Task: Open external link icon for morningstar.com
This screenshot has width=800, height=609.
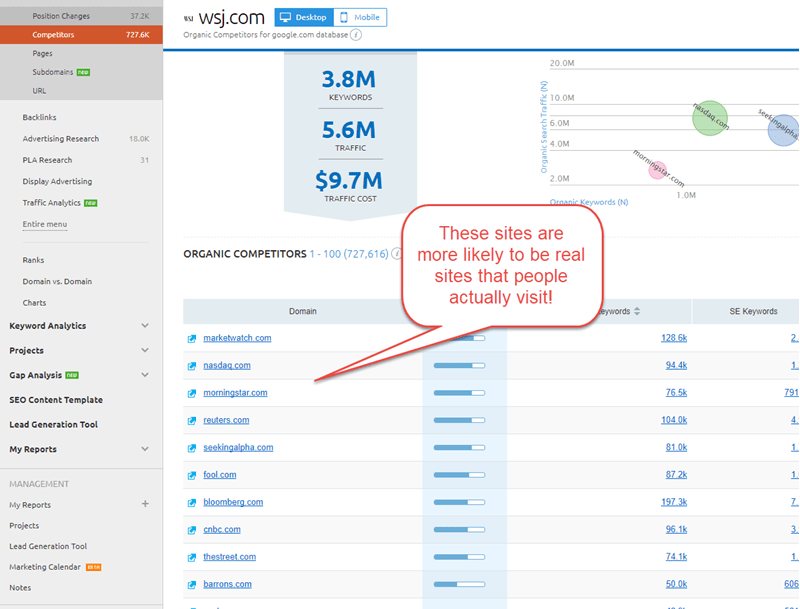Action: [x=192, y=393]
